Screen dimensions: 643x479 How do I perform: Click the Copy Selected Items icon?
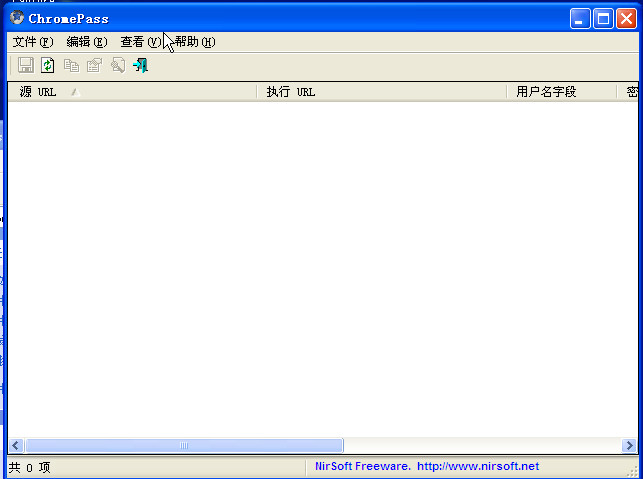tap(71, 65)
